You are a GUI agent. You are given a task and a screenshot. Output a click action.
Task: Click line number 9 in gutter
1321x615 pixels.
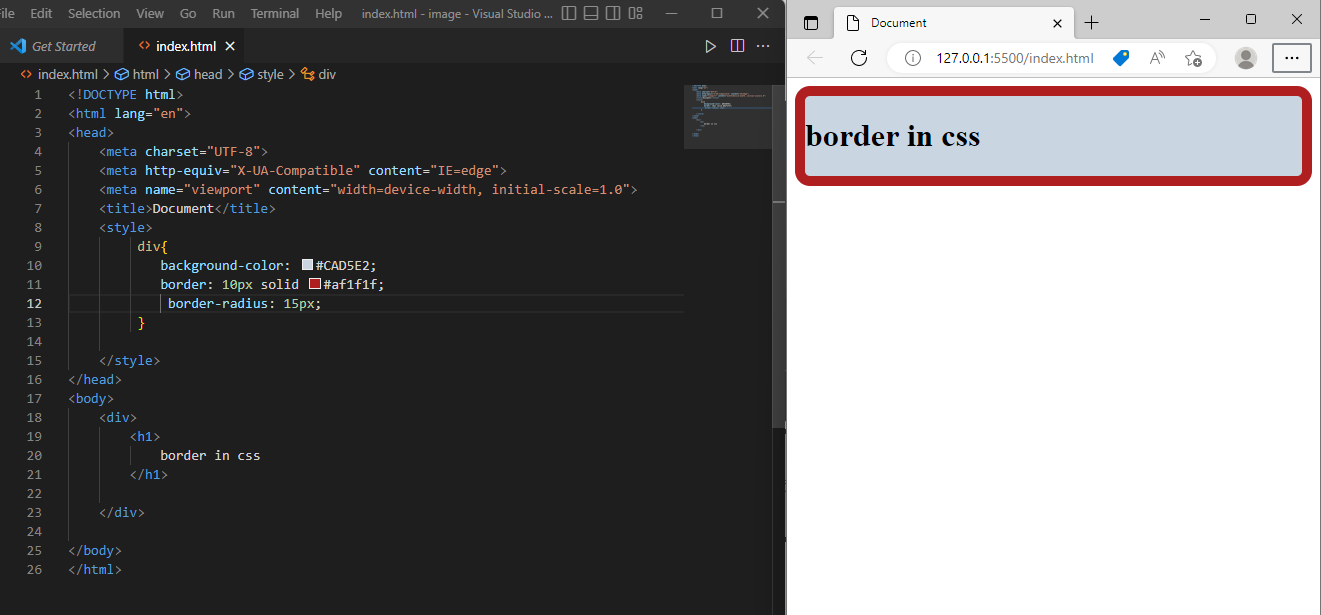click(38, 246)
